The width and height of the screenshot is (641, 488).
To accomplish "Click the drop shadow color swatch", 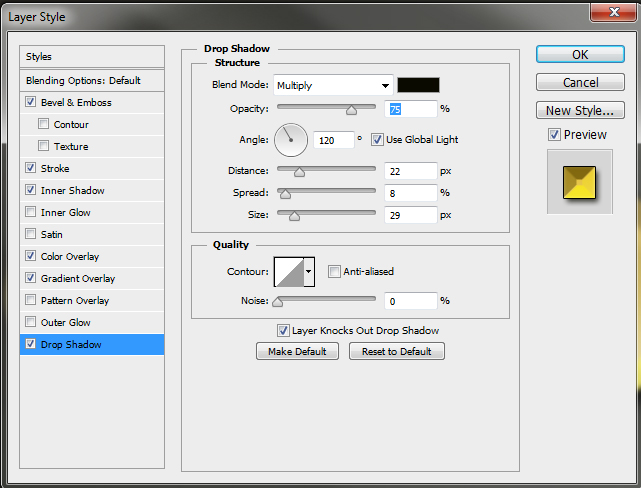I will (x=418, y=85).
